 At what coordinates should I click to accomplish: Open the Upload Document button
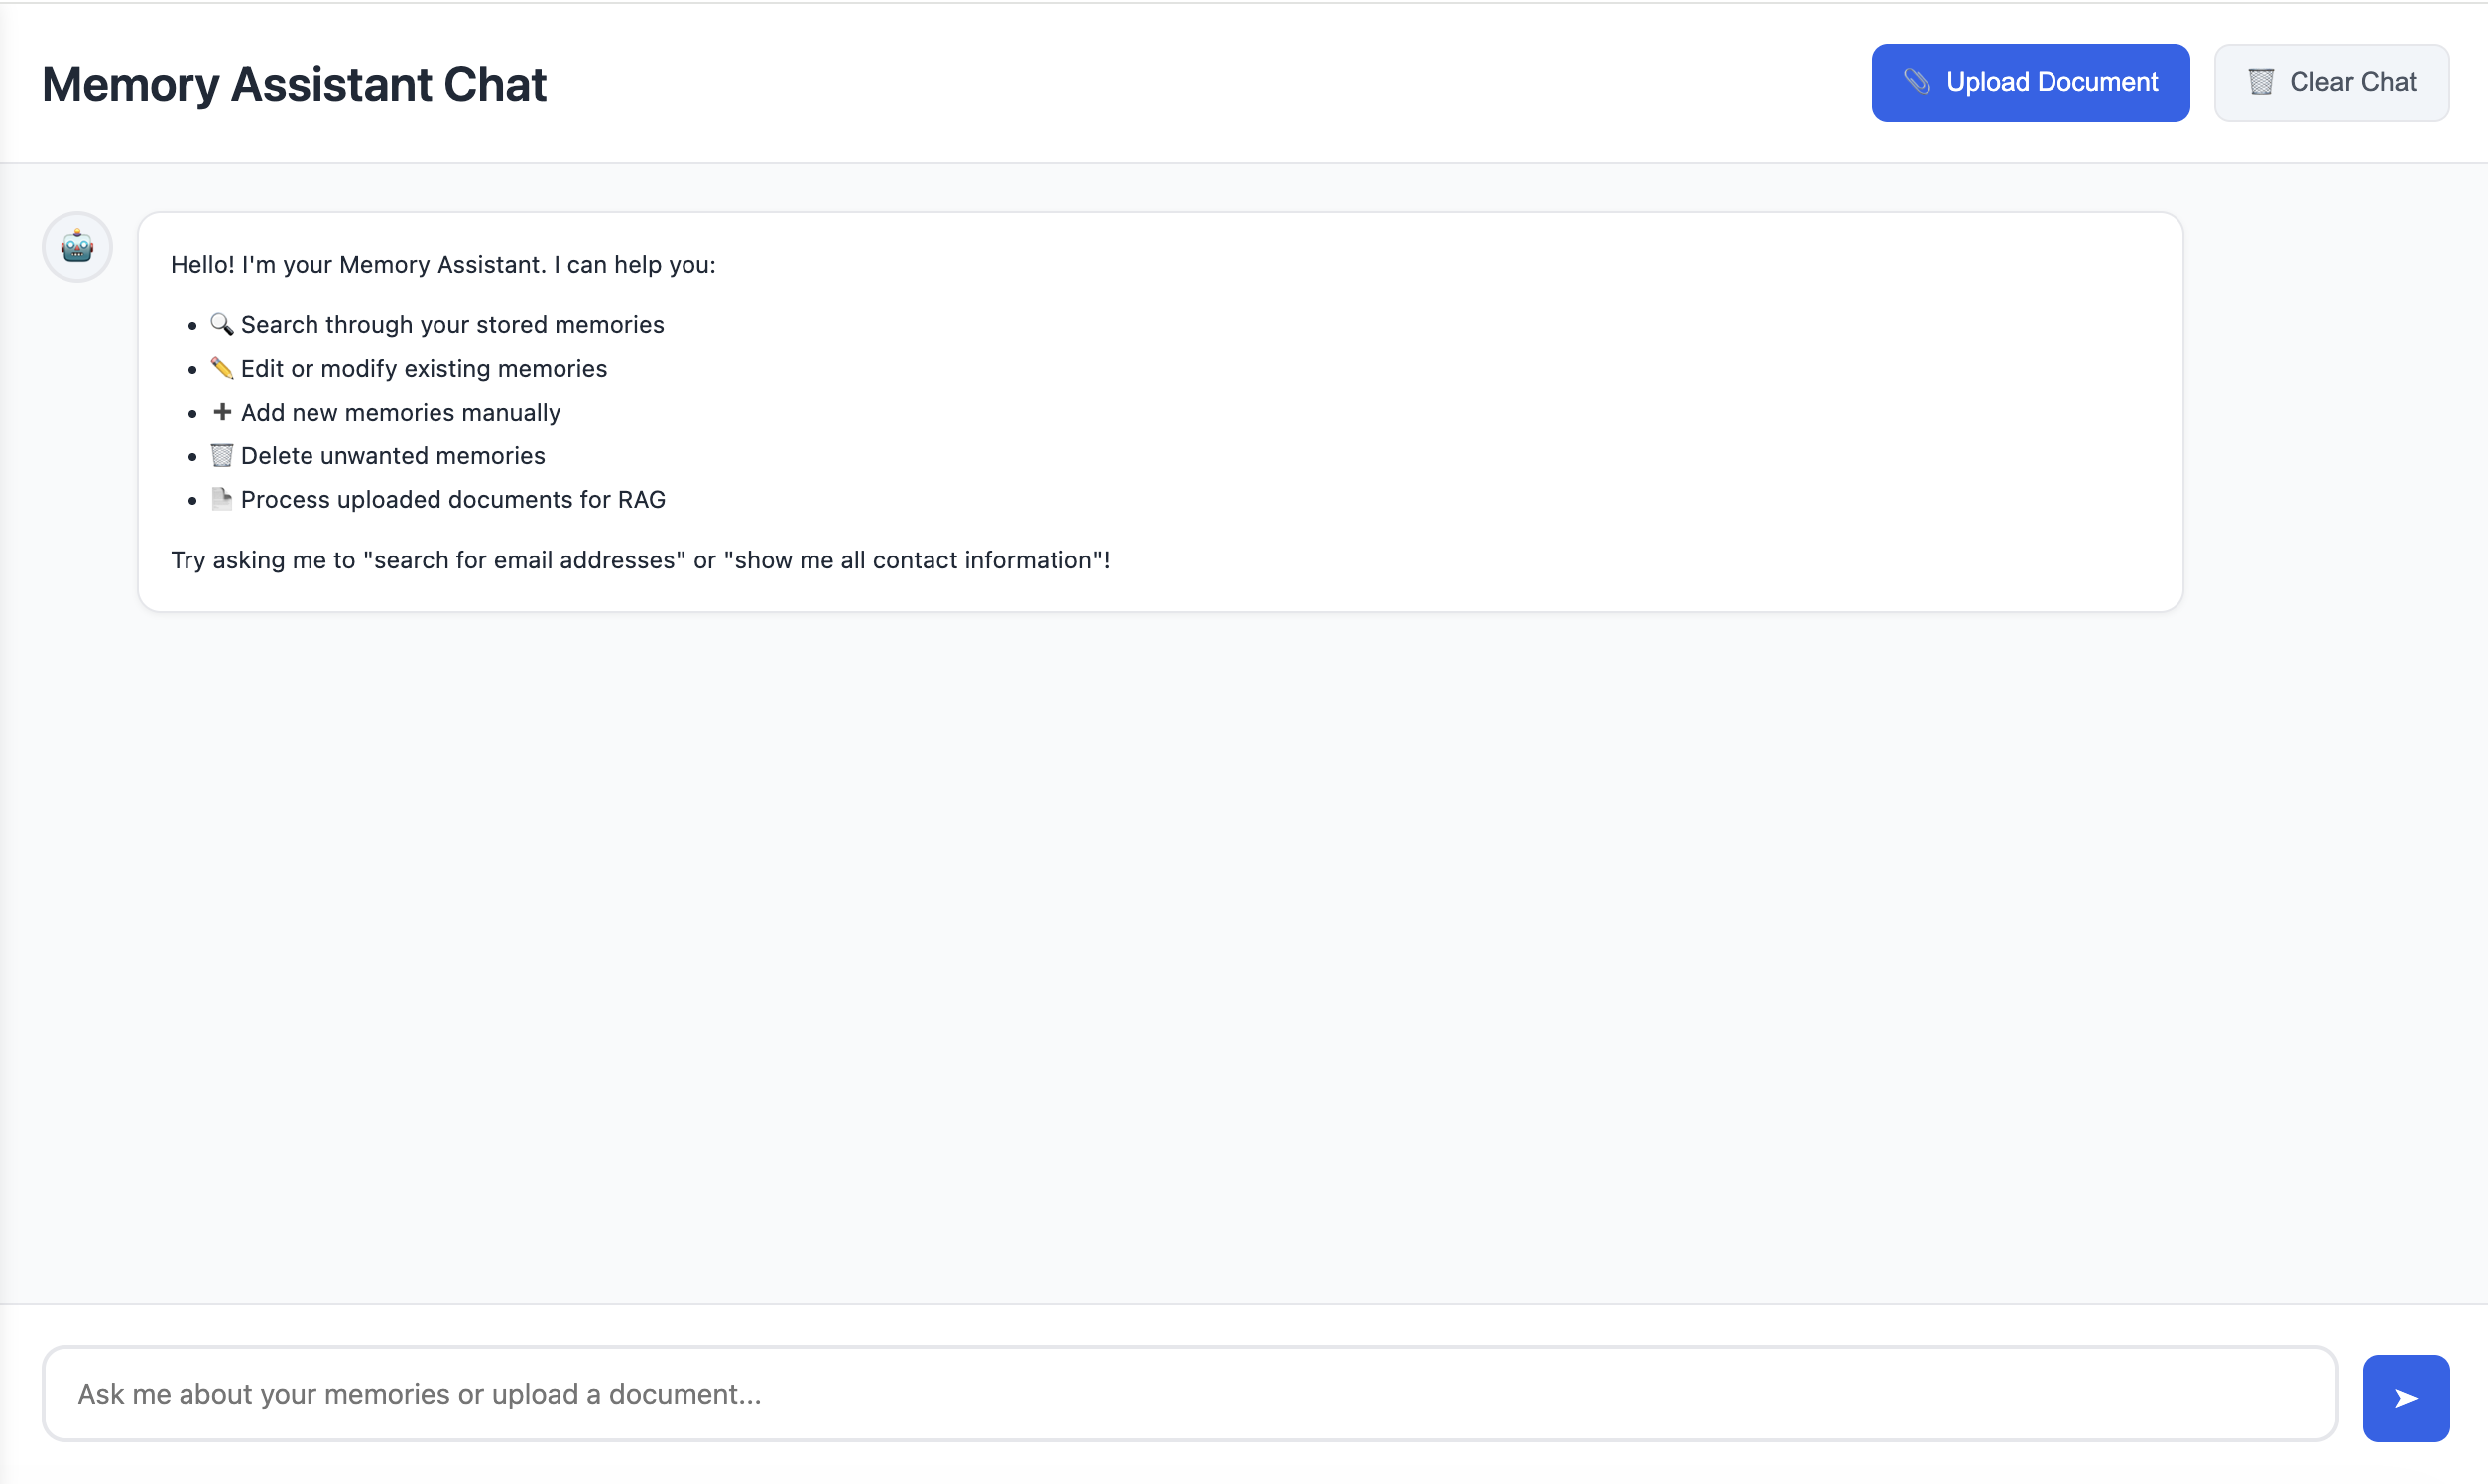click(x=2030, y=82)
